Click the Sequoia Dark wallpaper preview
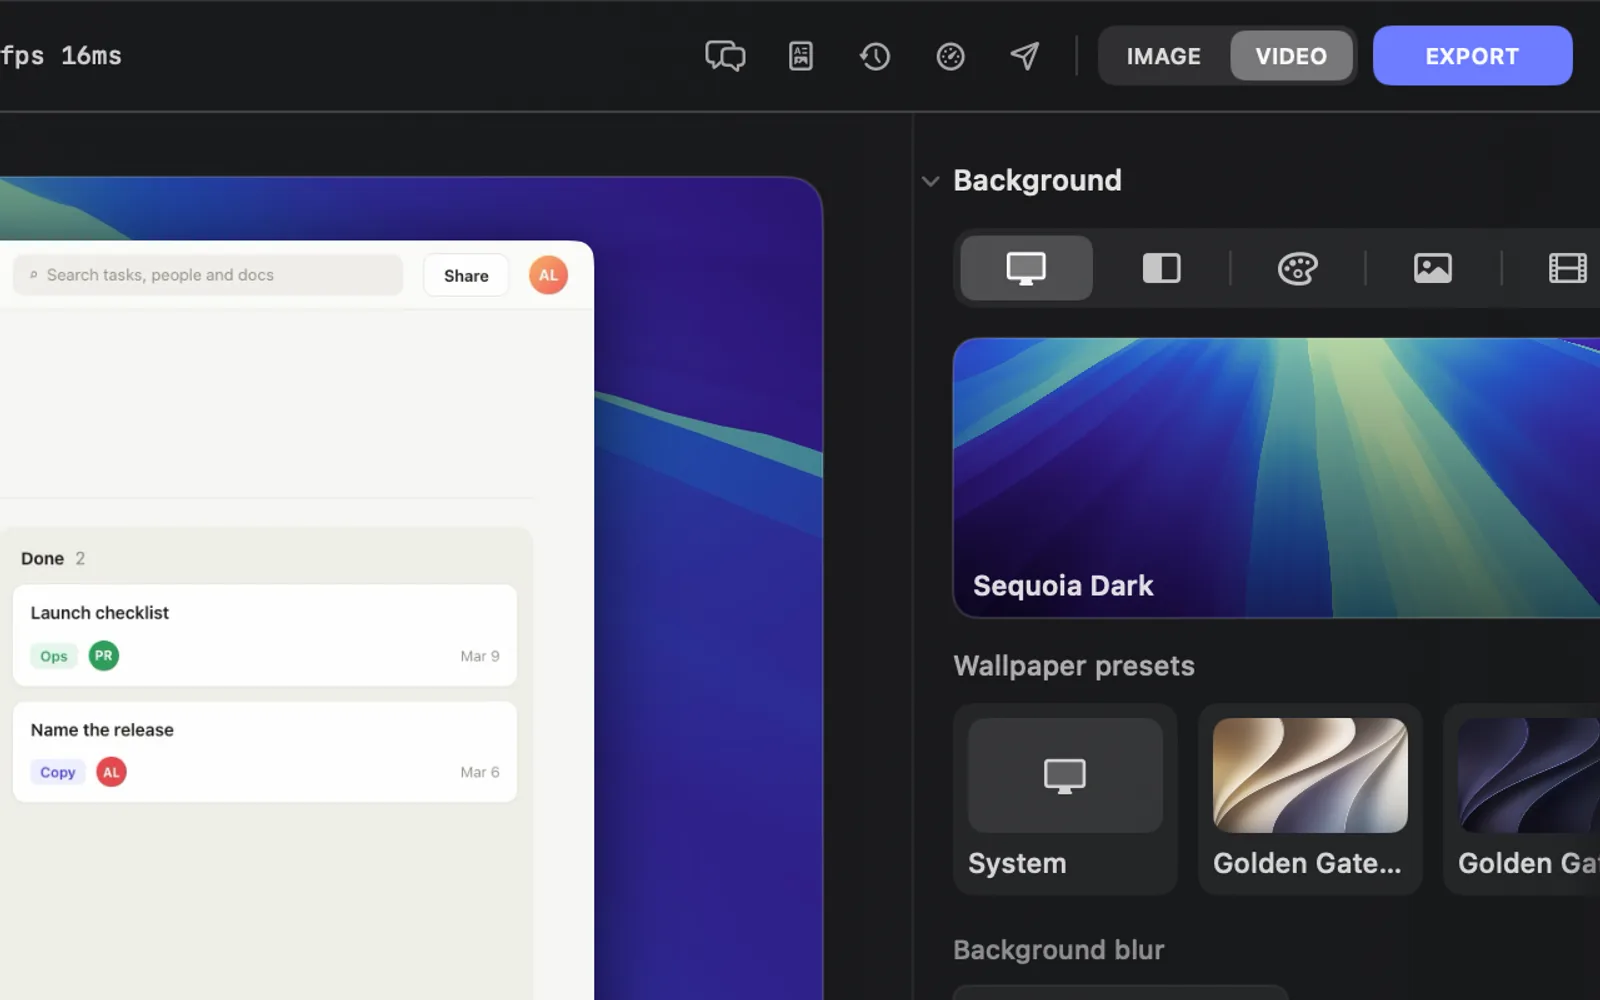The image size is (1600, 1000). point(1277,478)
